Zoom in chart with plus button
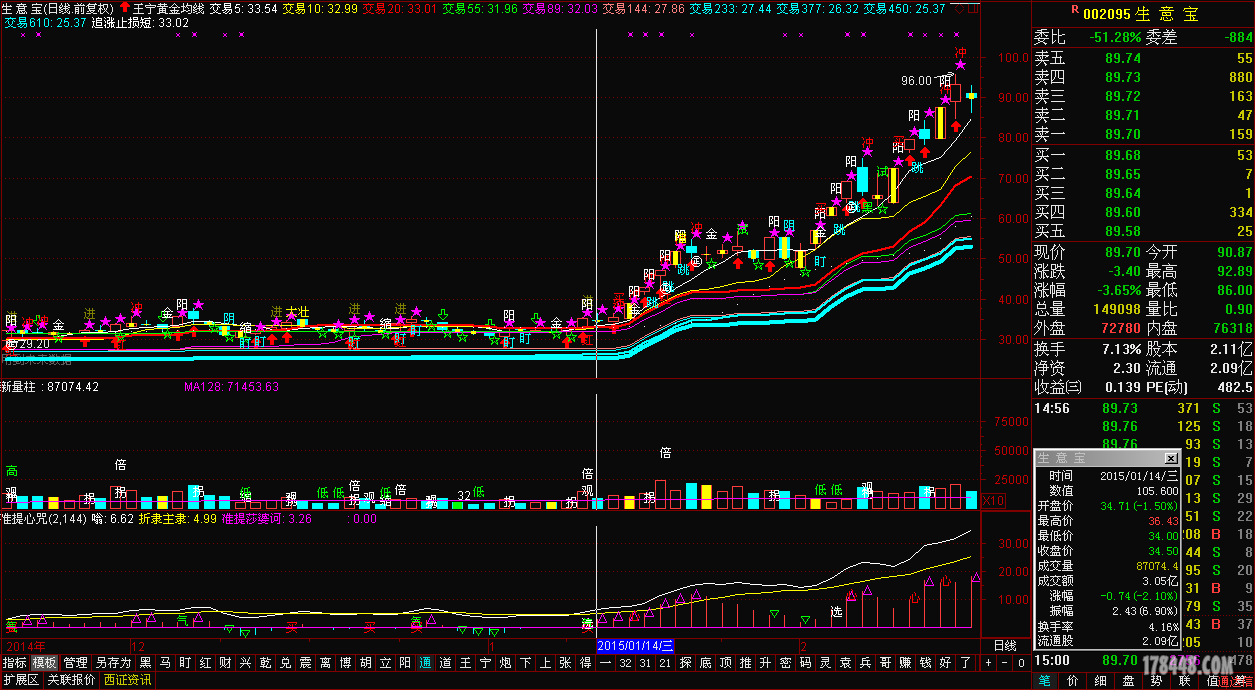 [x=988, y=662]
